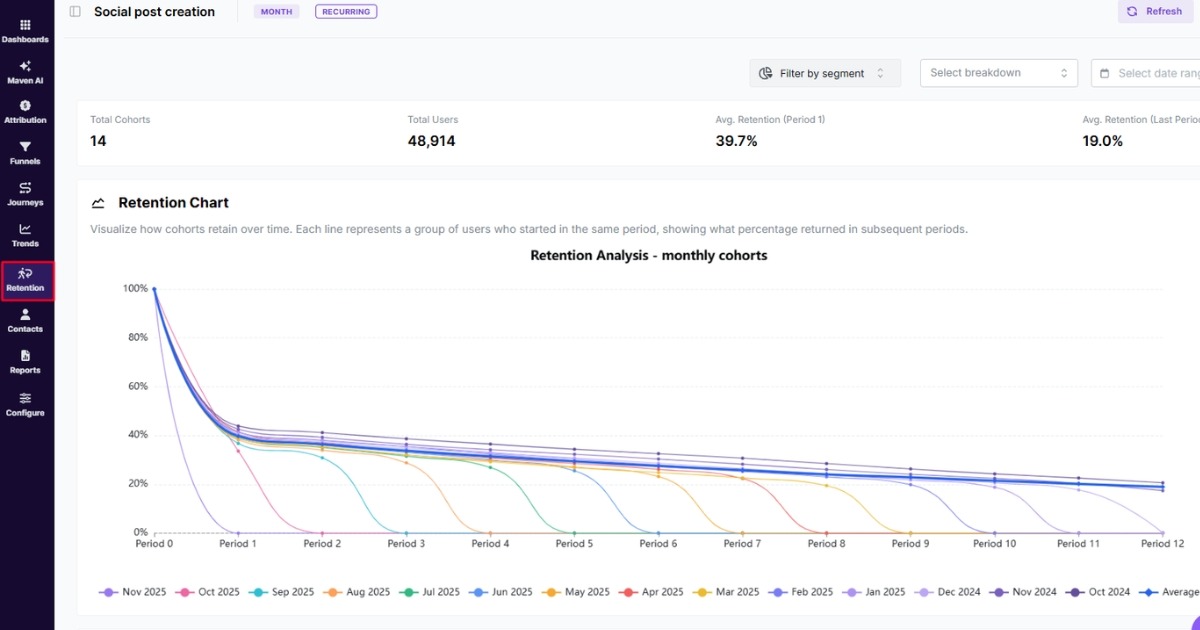
Task: Click the Retention Chart heading icon
Action: point(98,202)
